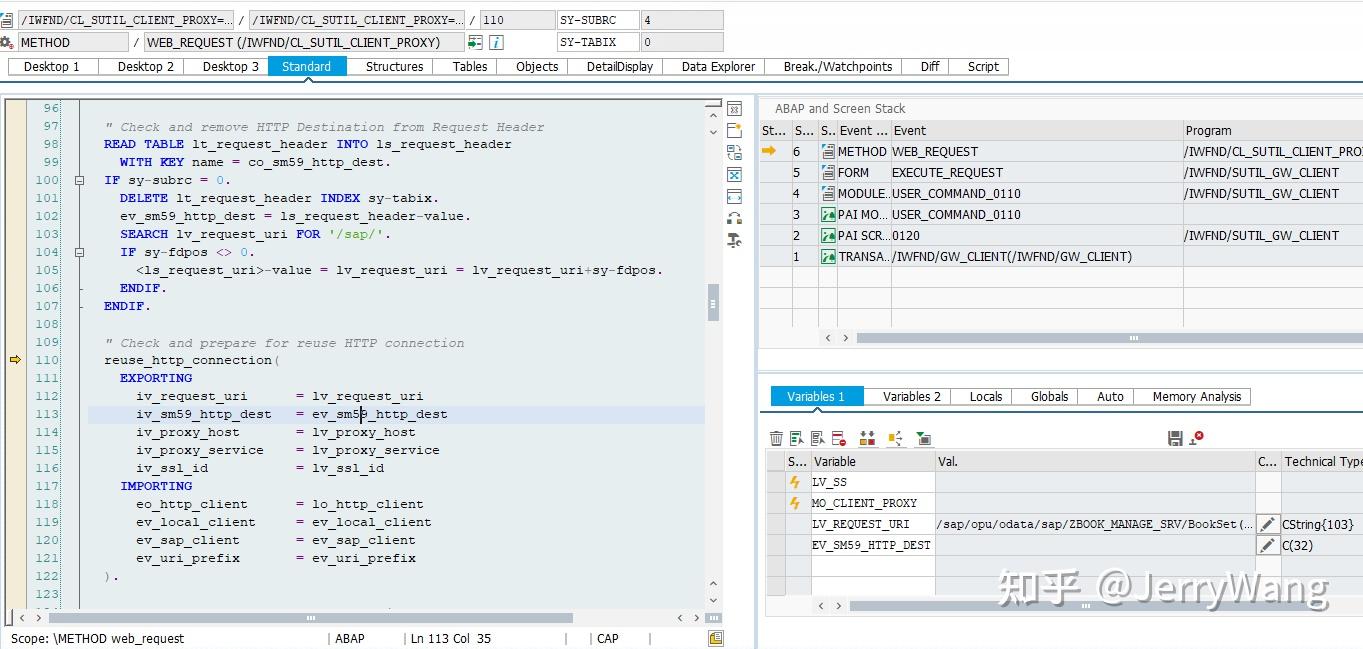1363x649 pixels.
Task: Open quick info via the blue i icon
Action: (x=495, y=42)
